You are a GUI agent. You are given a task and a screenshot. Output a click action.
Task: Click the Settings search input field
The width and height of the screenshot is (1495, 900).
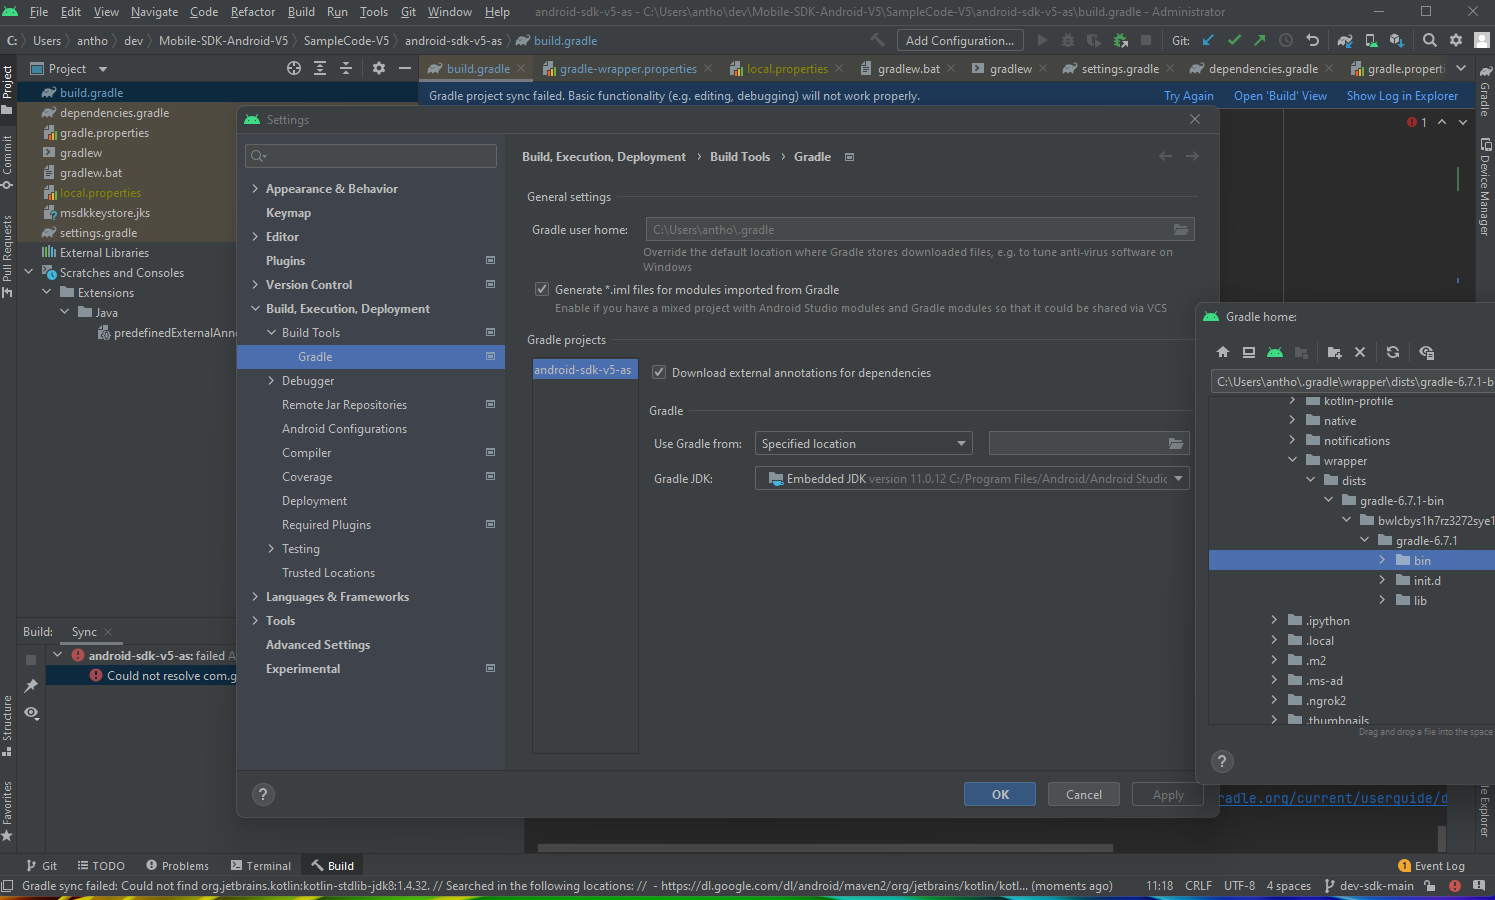371,155
